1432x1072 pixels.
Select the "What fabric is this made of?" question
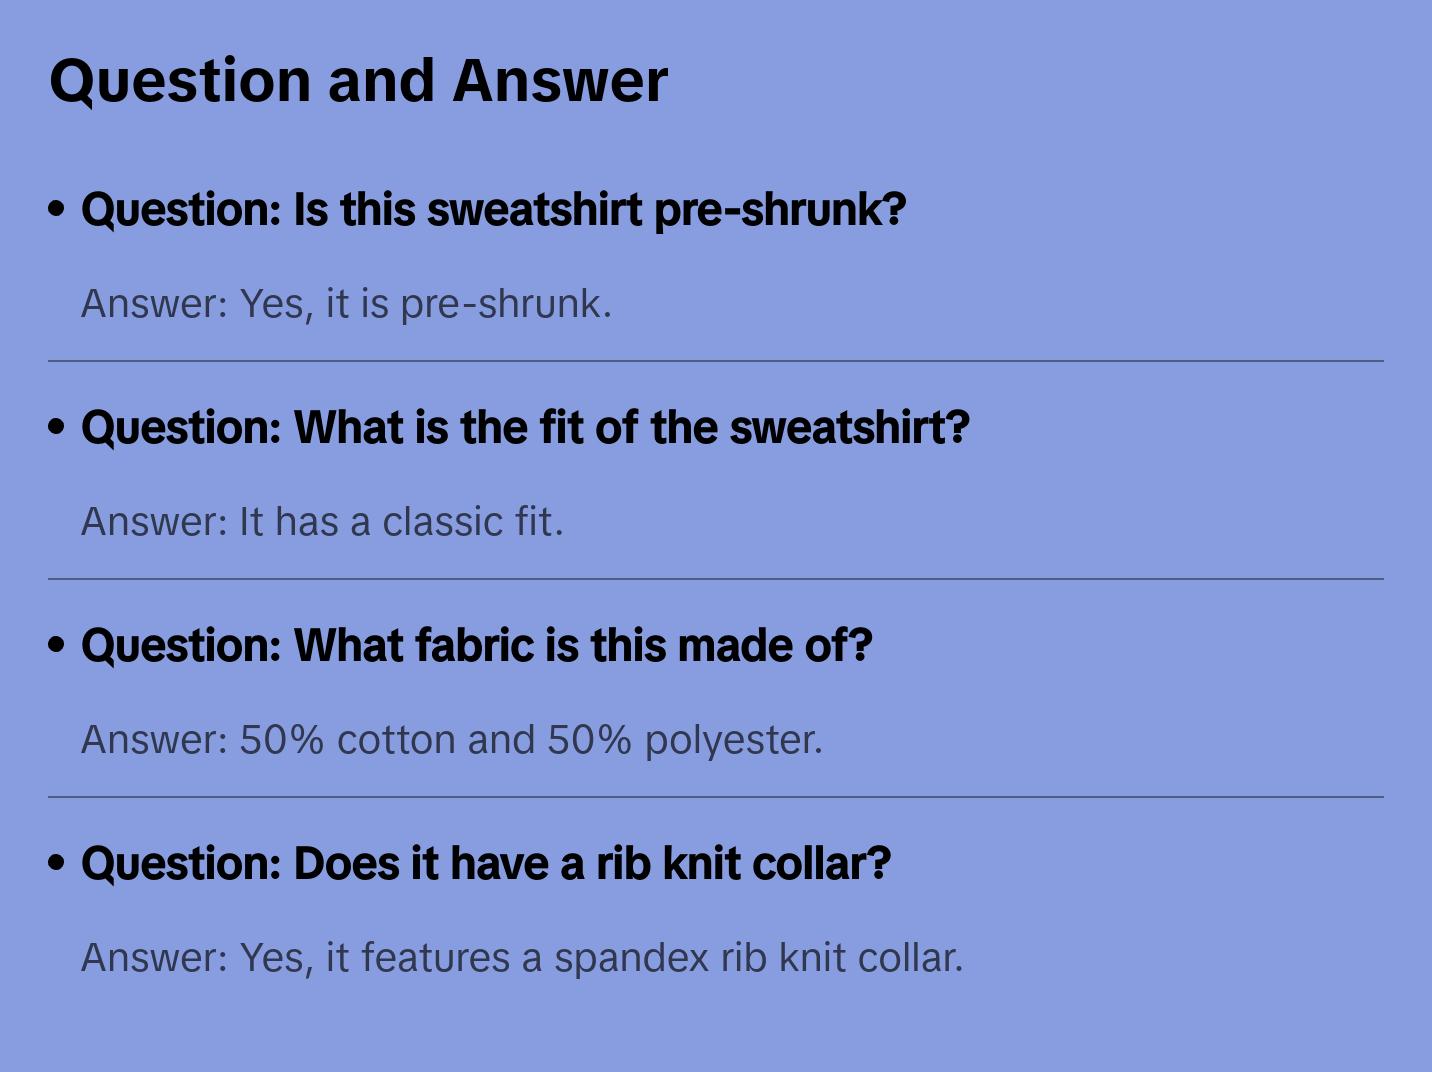476,646
